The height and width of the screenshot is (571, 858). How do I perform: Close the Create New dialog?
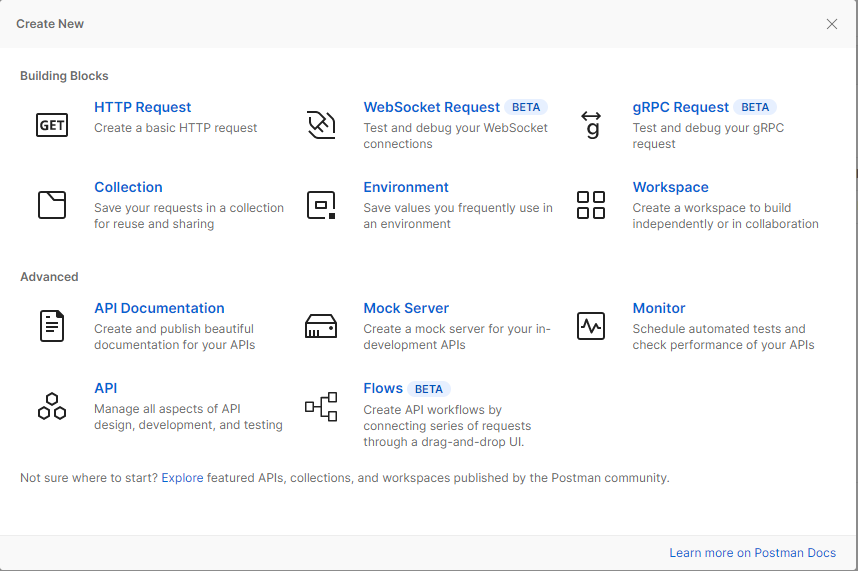pyautogui.click(x=832, y=24)
